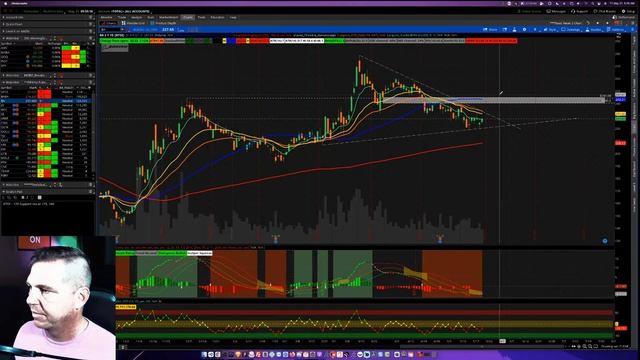The height and width of the screenshot is (360, 640).
Task: Open Scratch Pad gadget actions menu icon
Action: [x=91, y=191]
